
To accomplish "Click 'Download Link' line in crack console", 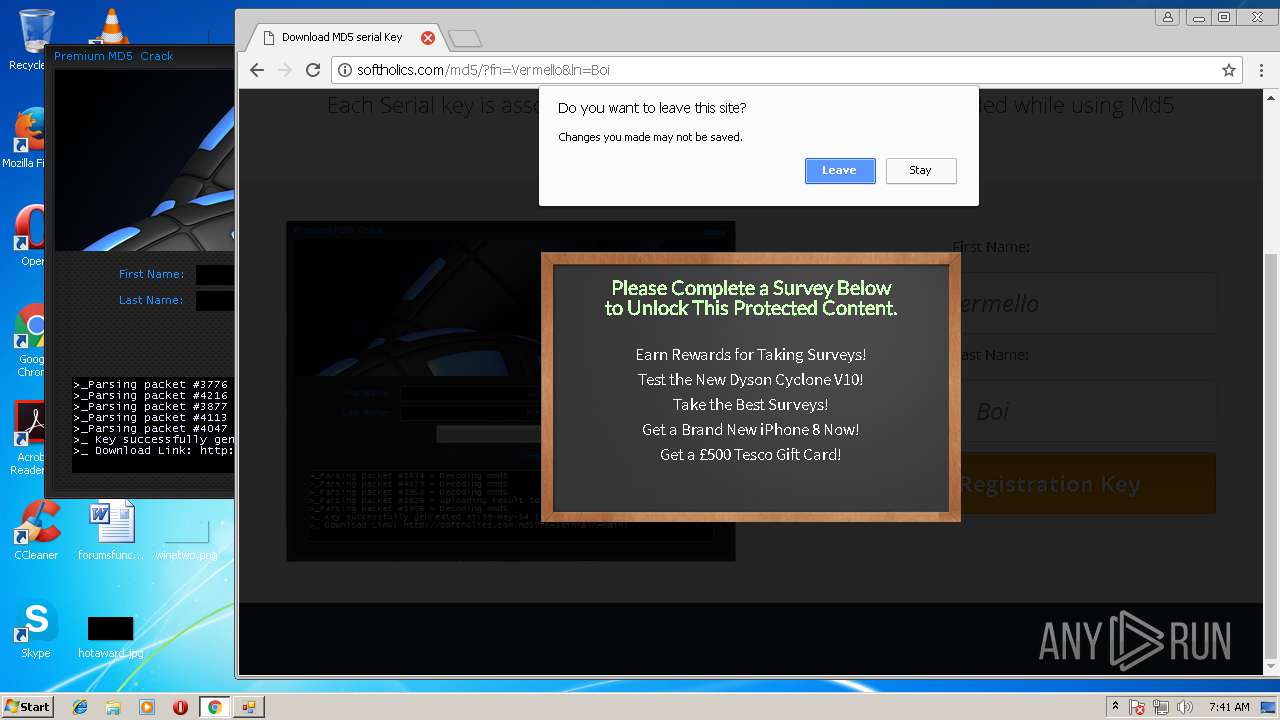I will coord(154,451).
